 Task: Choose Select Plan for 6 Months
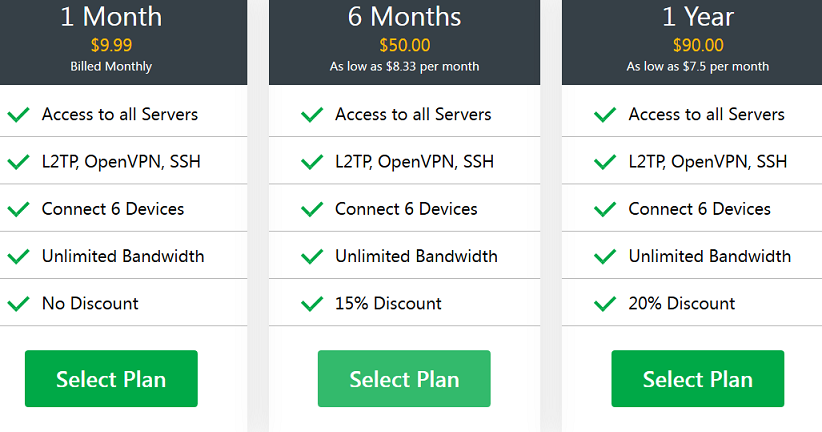click(404, 379)
